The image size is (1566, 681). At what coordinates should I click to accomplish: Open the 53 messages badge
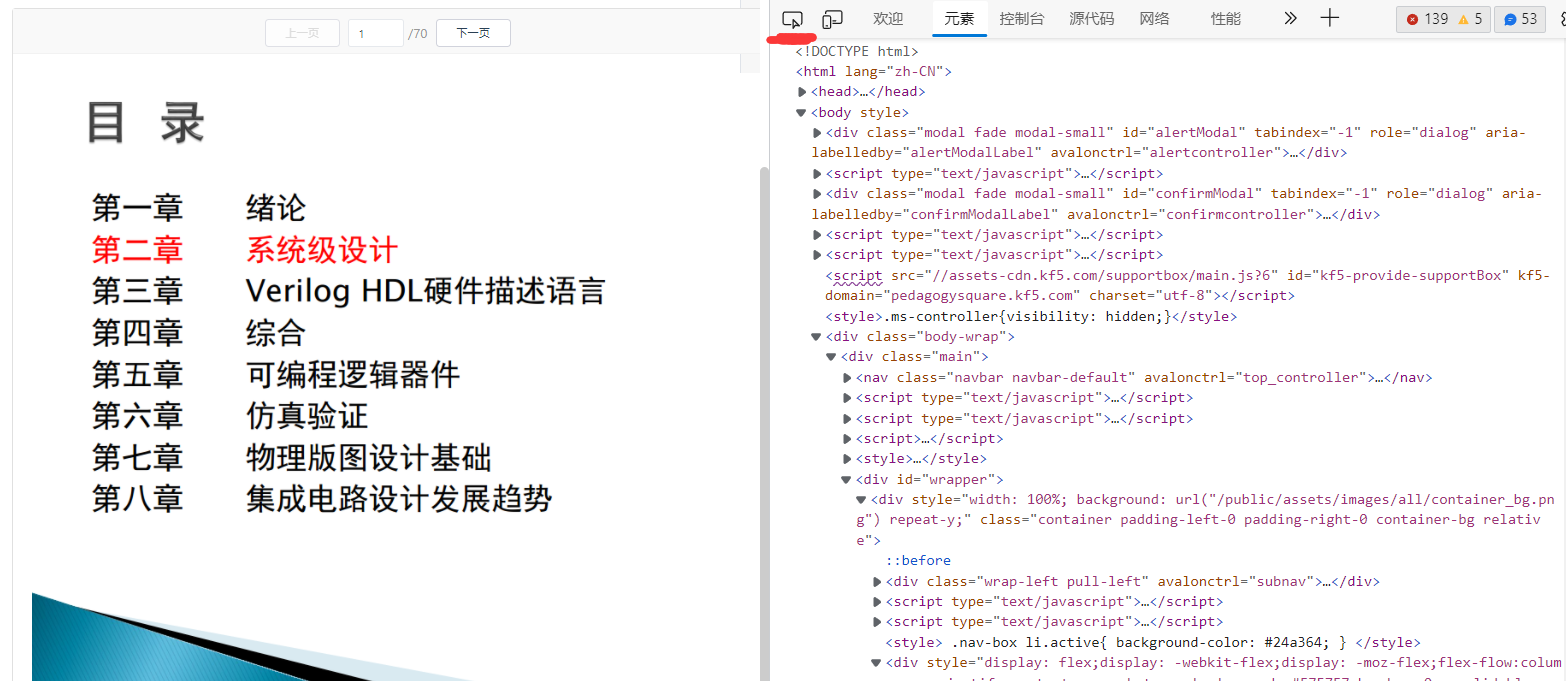pyautogui.click(x=1520, y=19)
